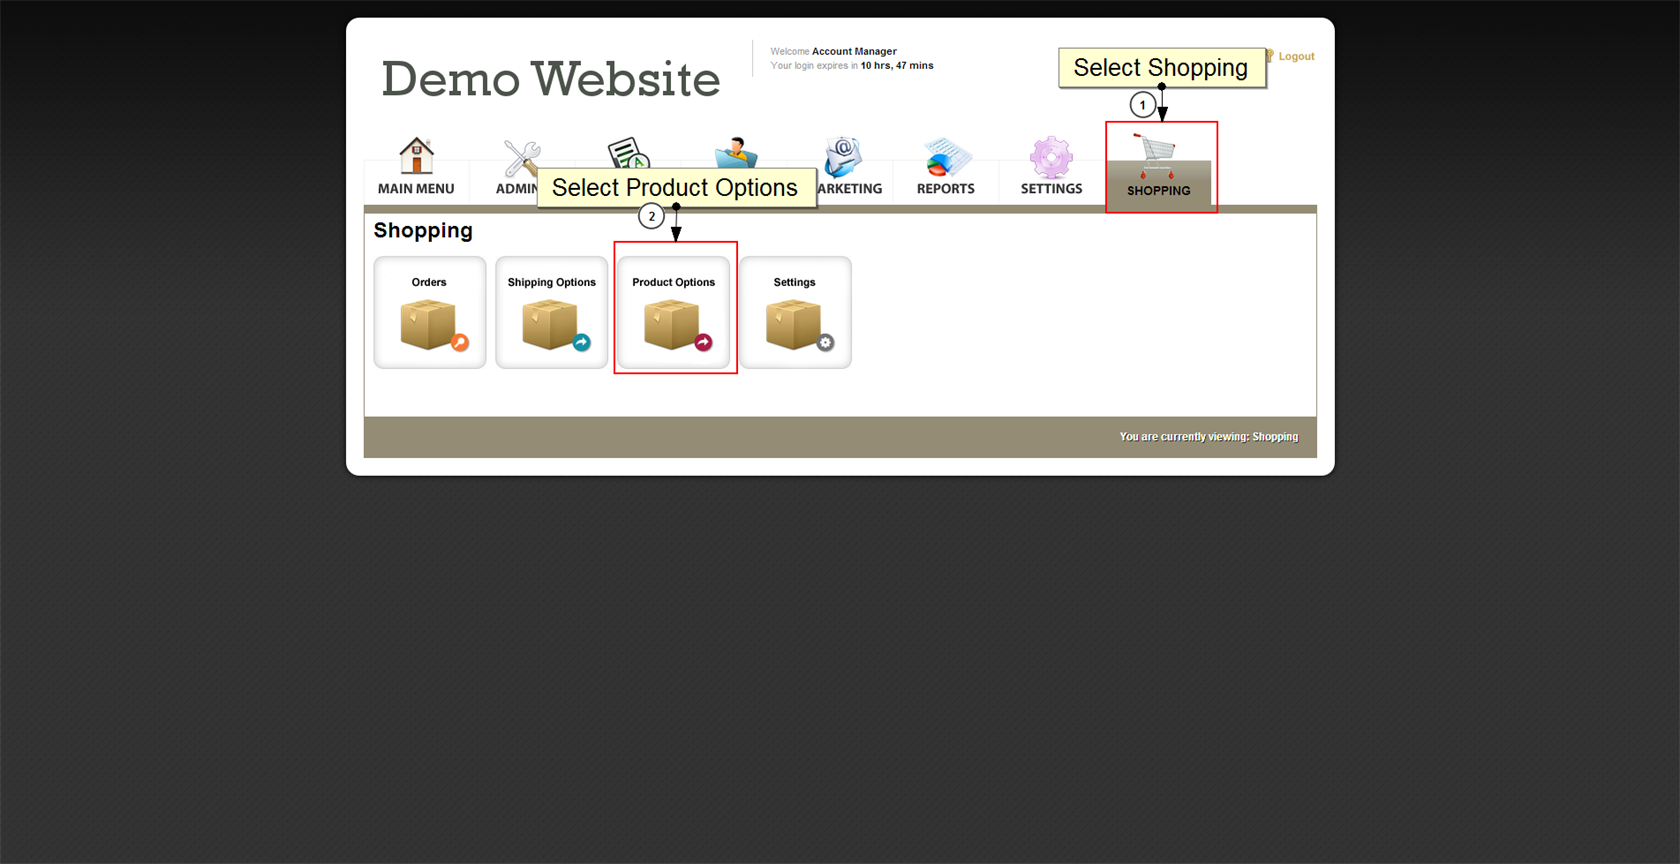Open the Shipping Options tile
Screen dimensions: 1680x864
pos(552,313)
